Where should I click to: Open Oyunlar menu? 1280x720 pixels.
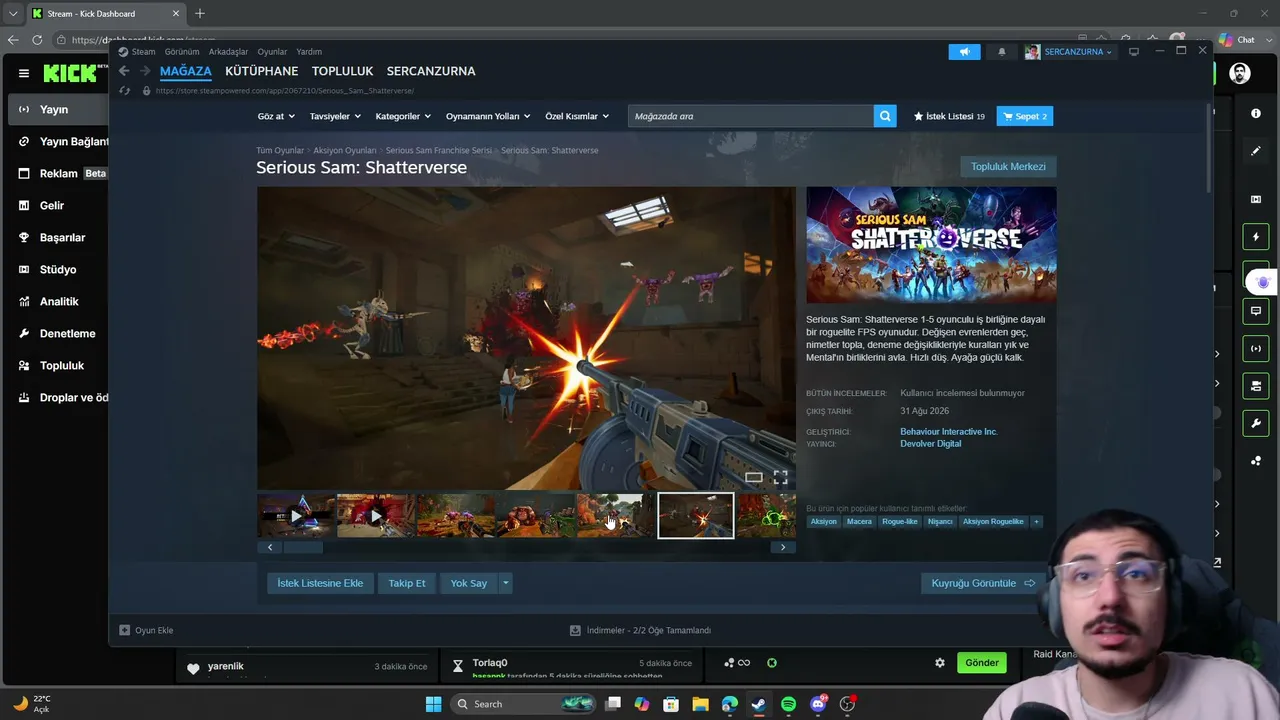tap(272, 52)
